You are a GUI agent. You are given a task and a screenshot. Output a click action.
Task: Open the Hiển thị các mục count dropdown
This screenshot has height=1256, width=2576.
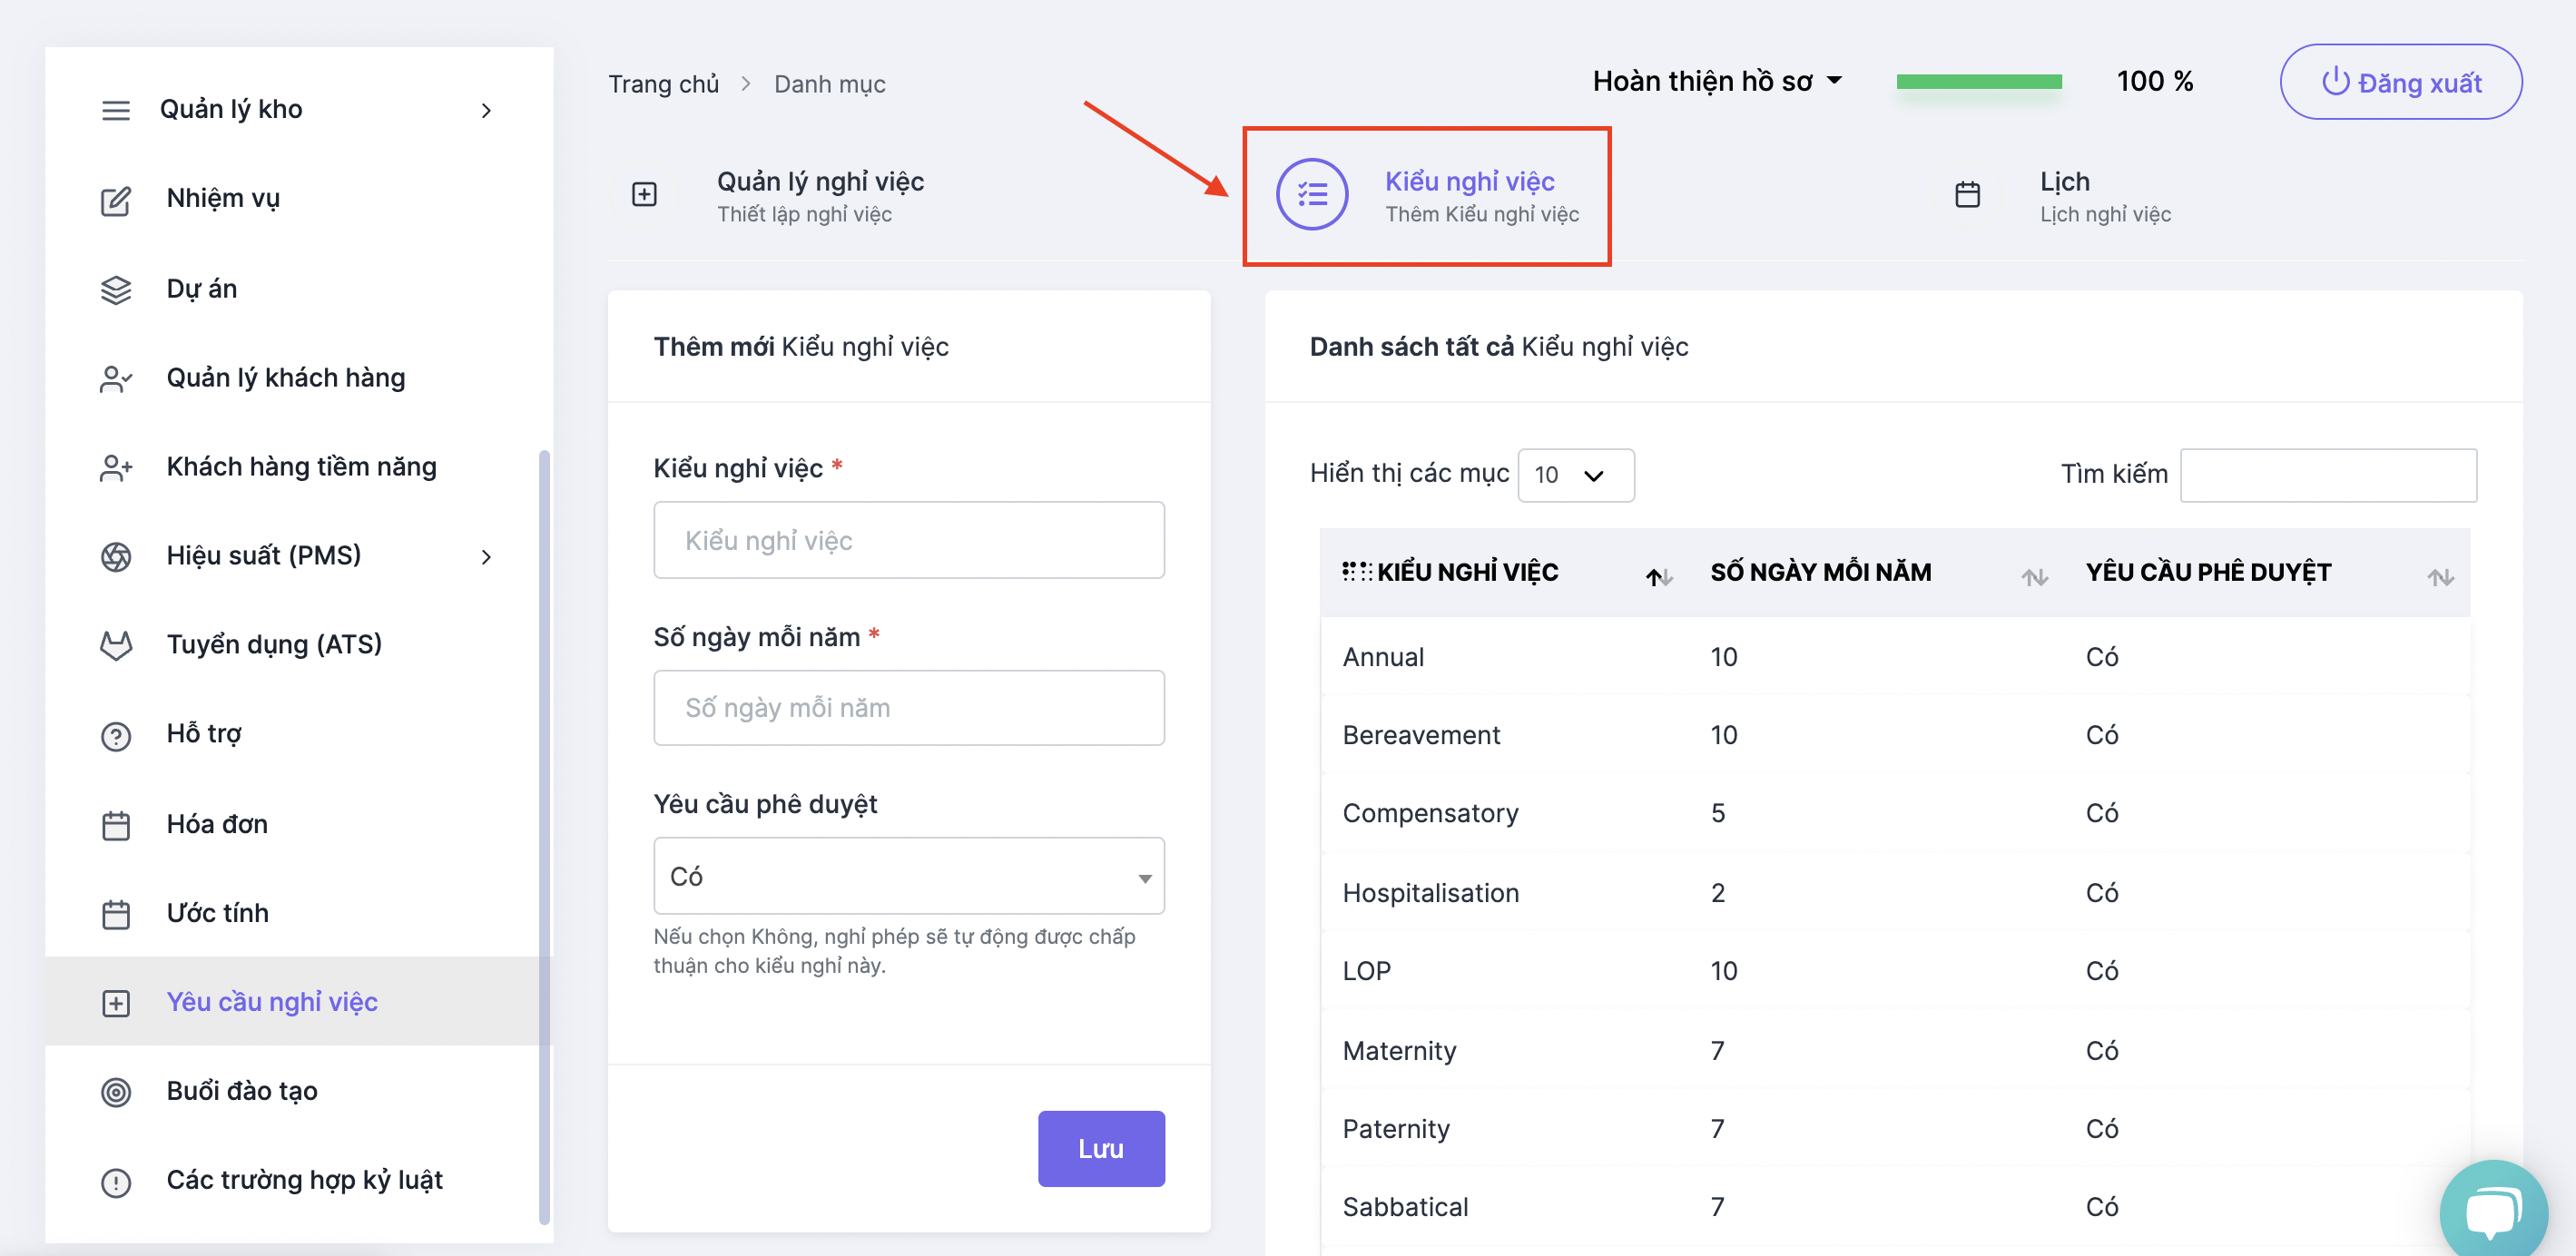pyautogui.click(x=1576, y=475)
